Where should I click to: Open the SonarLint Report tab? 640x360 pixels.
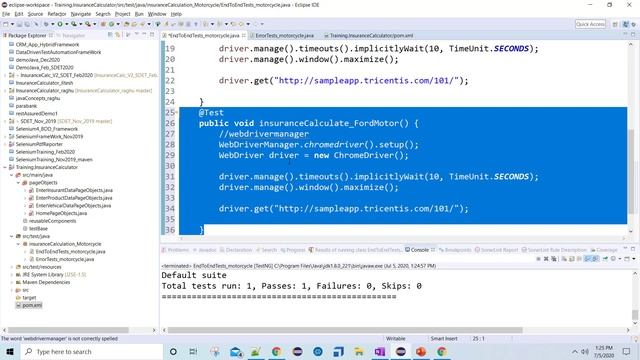pyautogui.click(x=496, y=250)
